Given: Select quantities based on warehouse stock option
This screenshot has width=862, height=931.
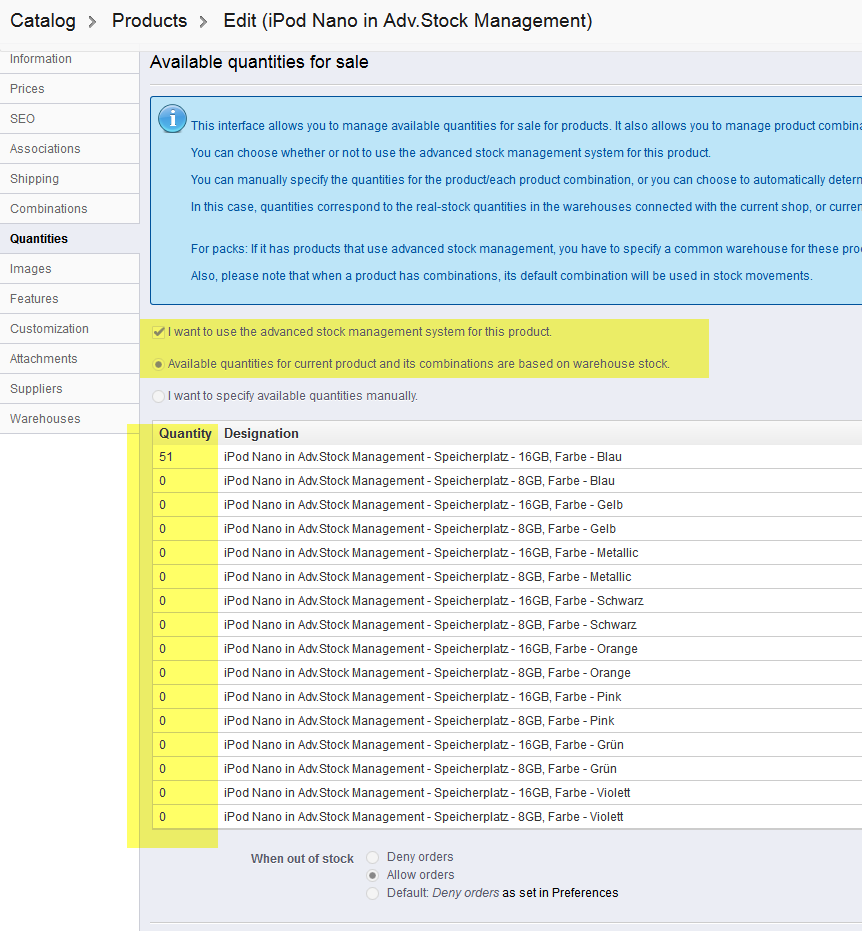Looking at the screenshot, I should pyautogui.click(x=159, y=365).
